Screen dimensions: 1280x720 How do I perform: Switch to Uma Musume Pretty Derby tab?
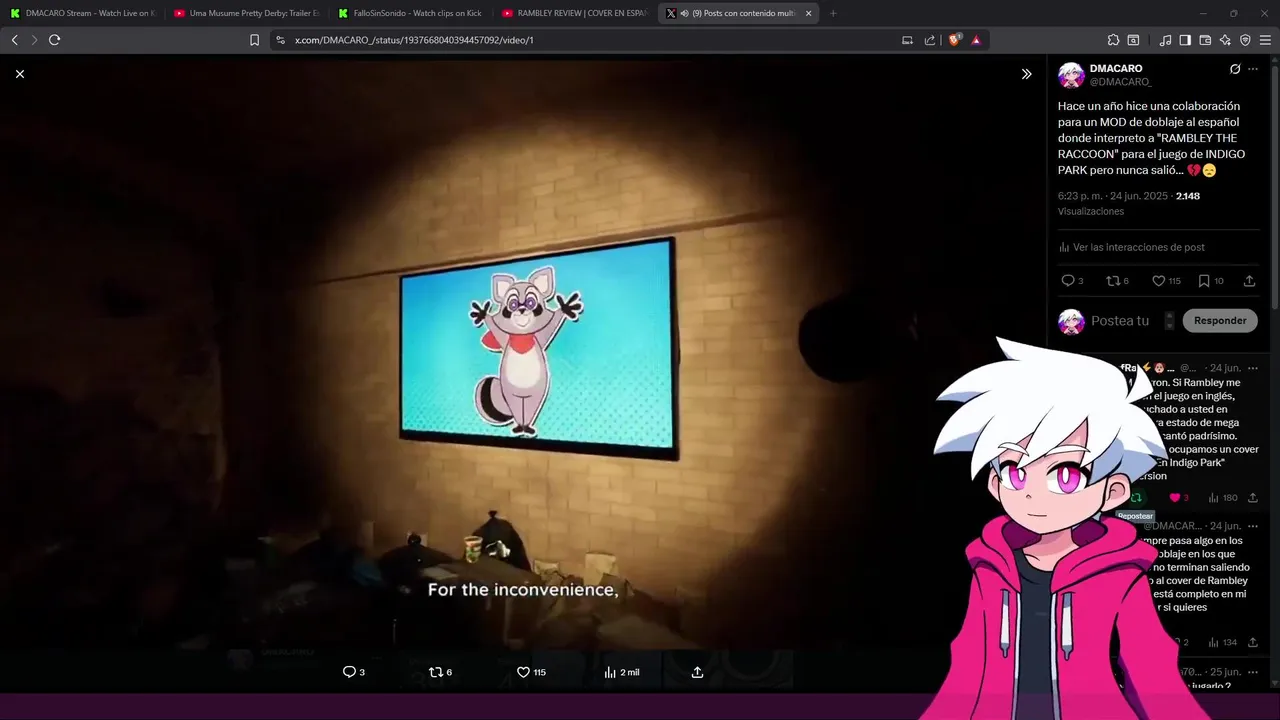[x=246, y=13]
